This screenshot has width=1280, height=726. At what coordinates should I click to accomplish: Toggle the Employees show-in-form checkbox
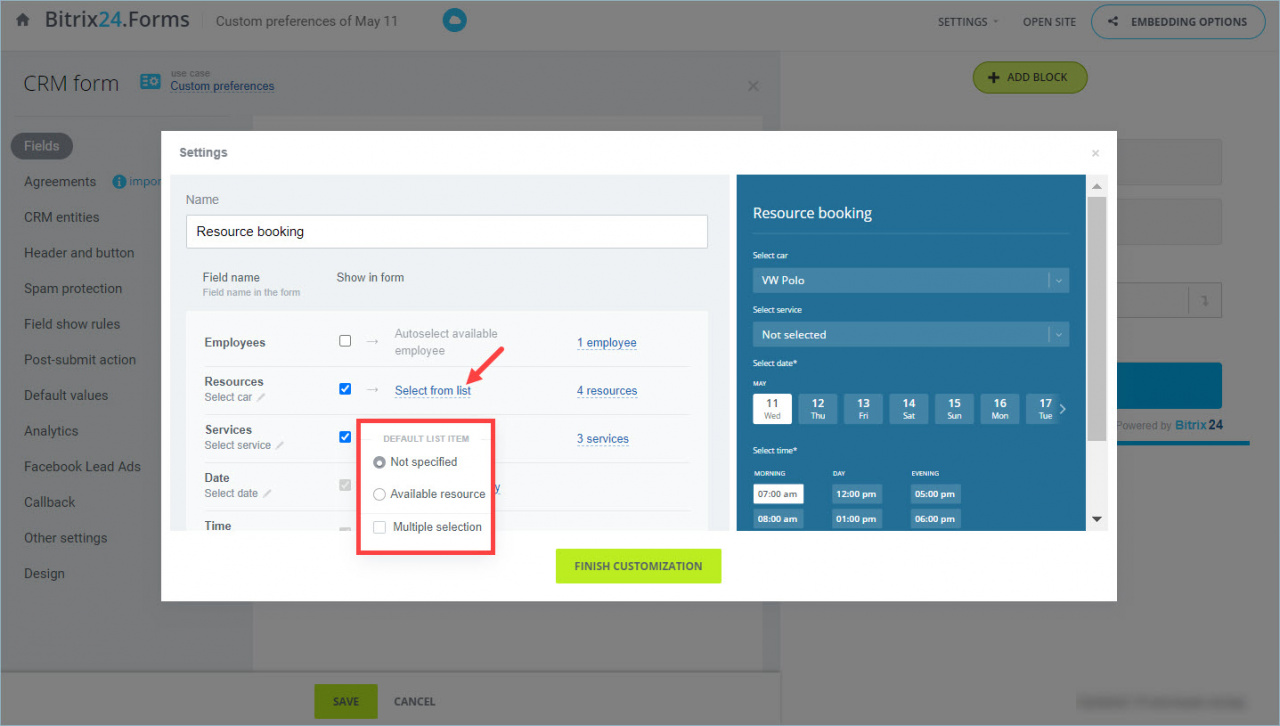(345, 341)
